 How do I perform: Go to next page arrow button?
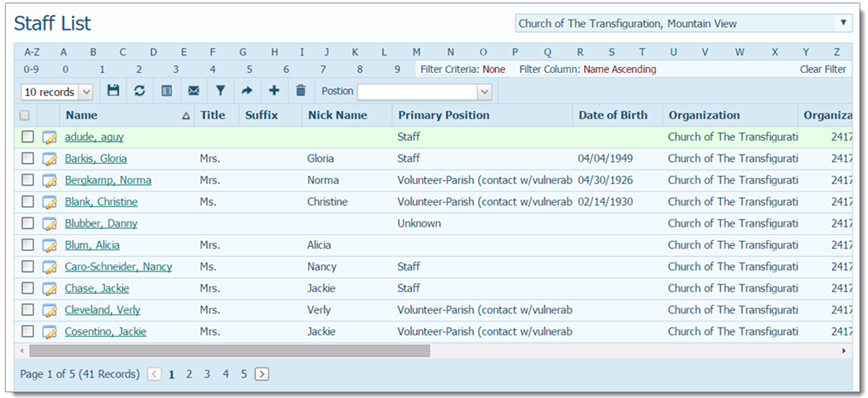coord(262,374)
